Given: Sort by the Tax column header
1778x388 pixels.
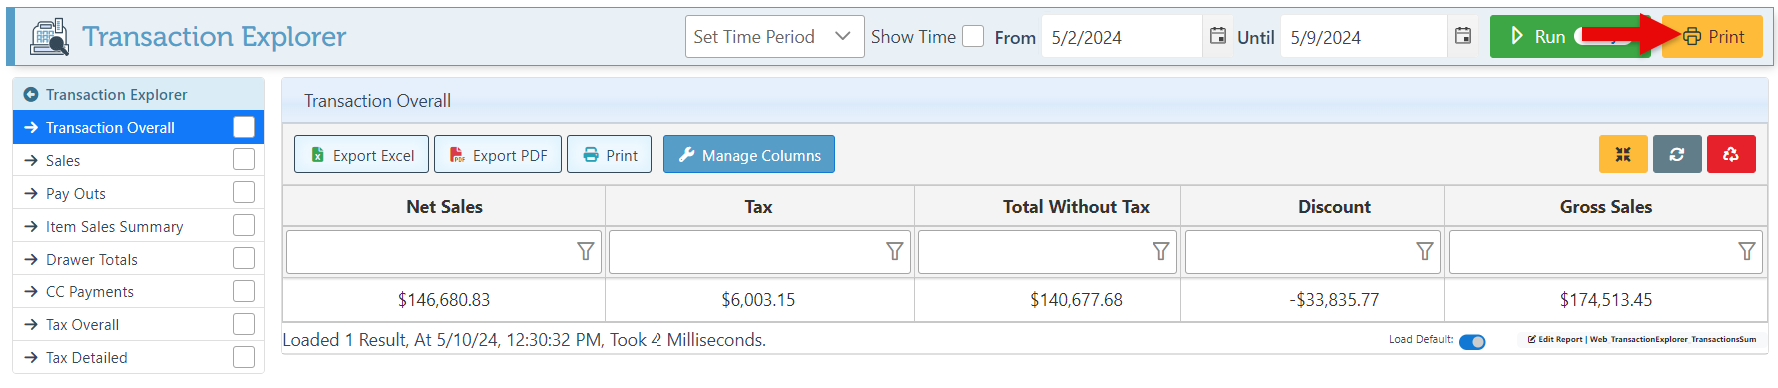Looking at the screenshot, I should click(x=759, y=207).
